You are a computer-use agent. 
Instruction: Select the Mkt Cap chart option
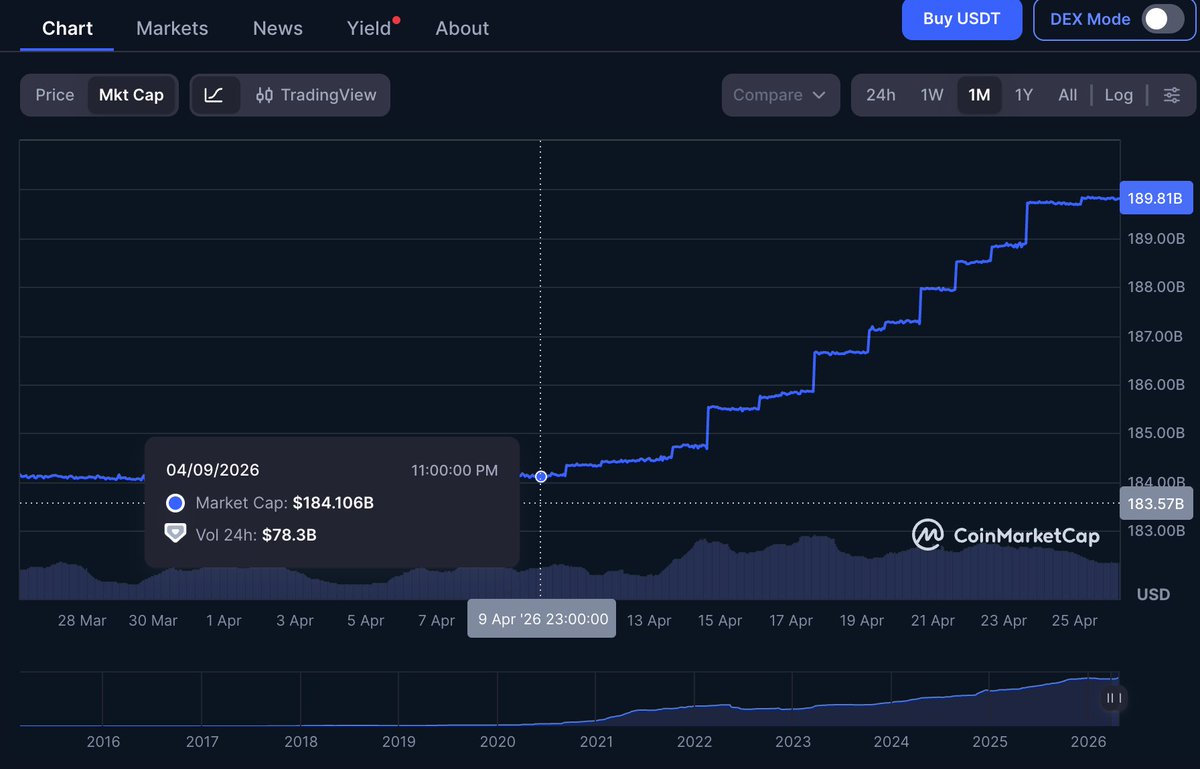coord(131,95)
